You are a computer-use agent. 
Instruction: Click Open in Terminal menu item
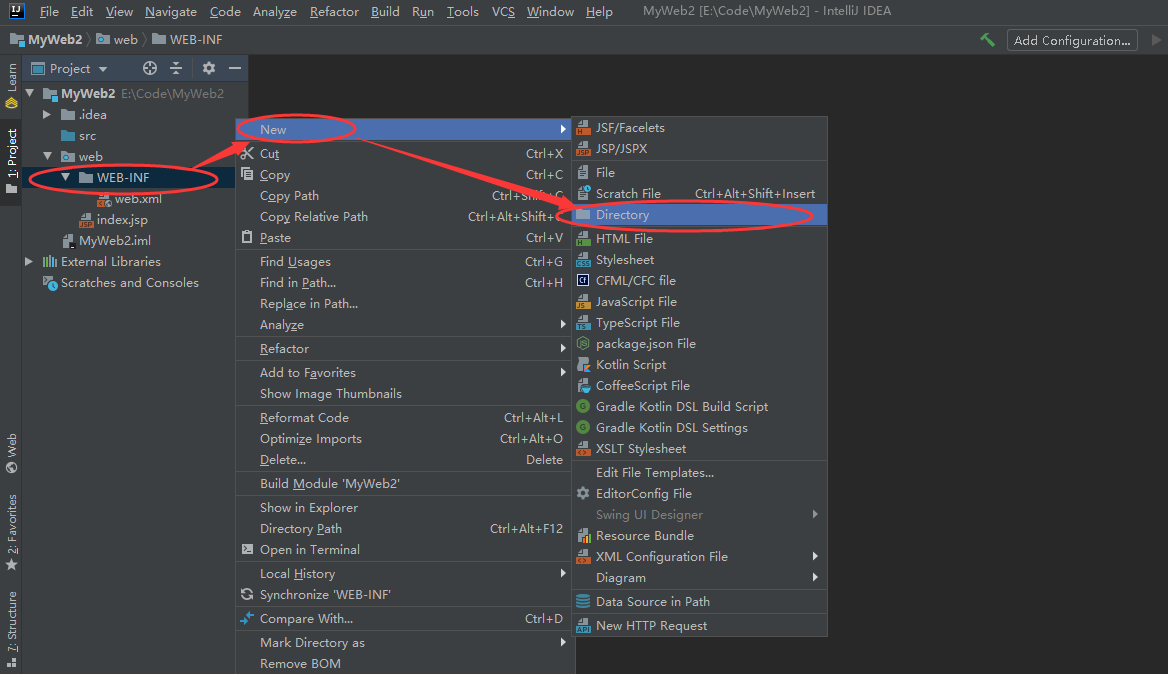(x=403, y=550)
